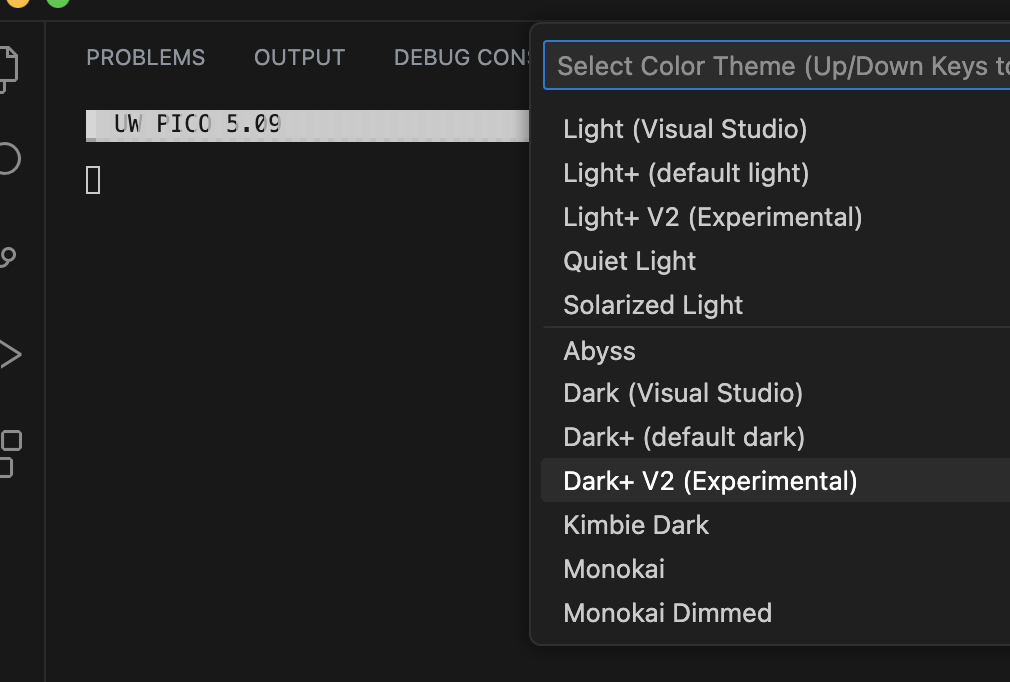Screen dimensions: 1010x682
Task: Select the Abyss theme
Action: point(600,350)
